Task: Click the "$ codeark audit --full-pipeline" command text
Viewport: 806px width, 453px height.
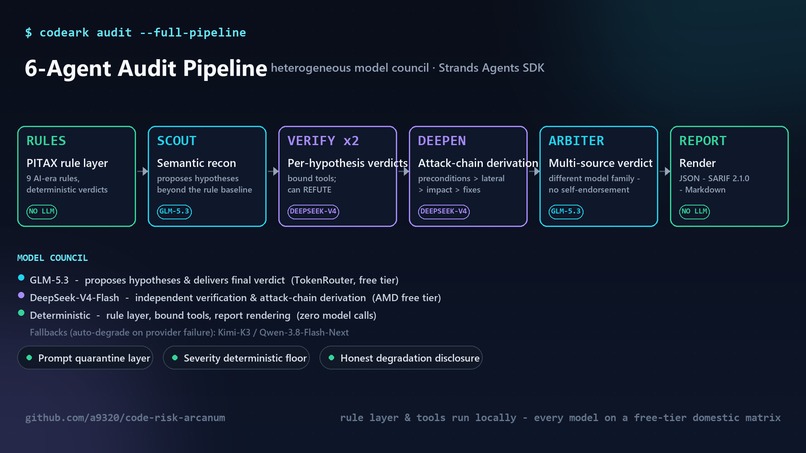Action: click(136, 32)
